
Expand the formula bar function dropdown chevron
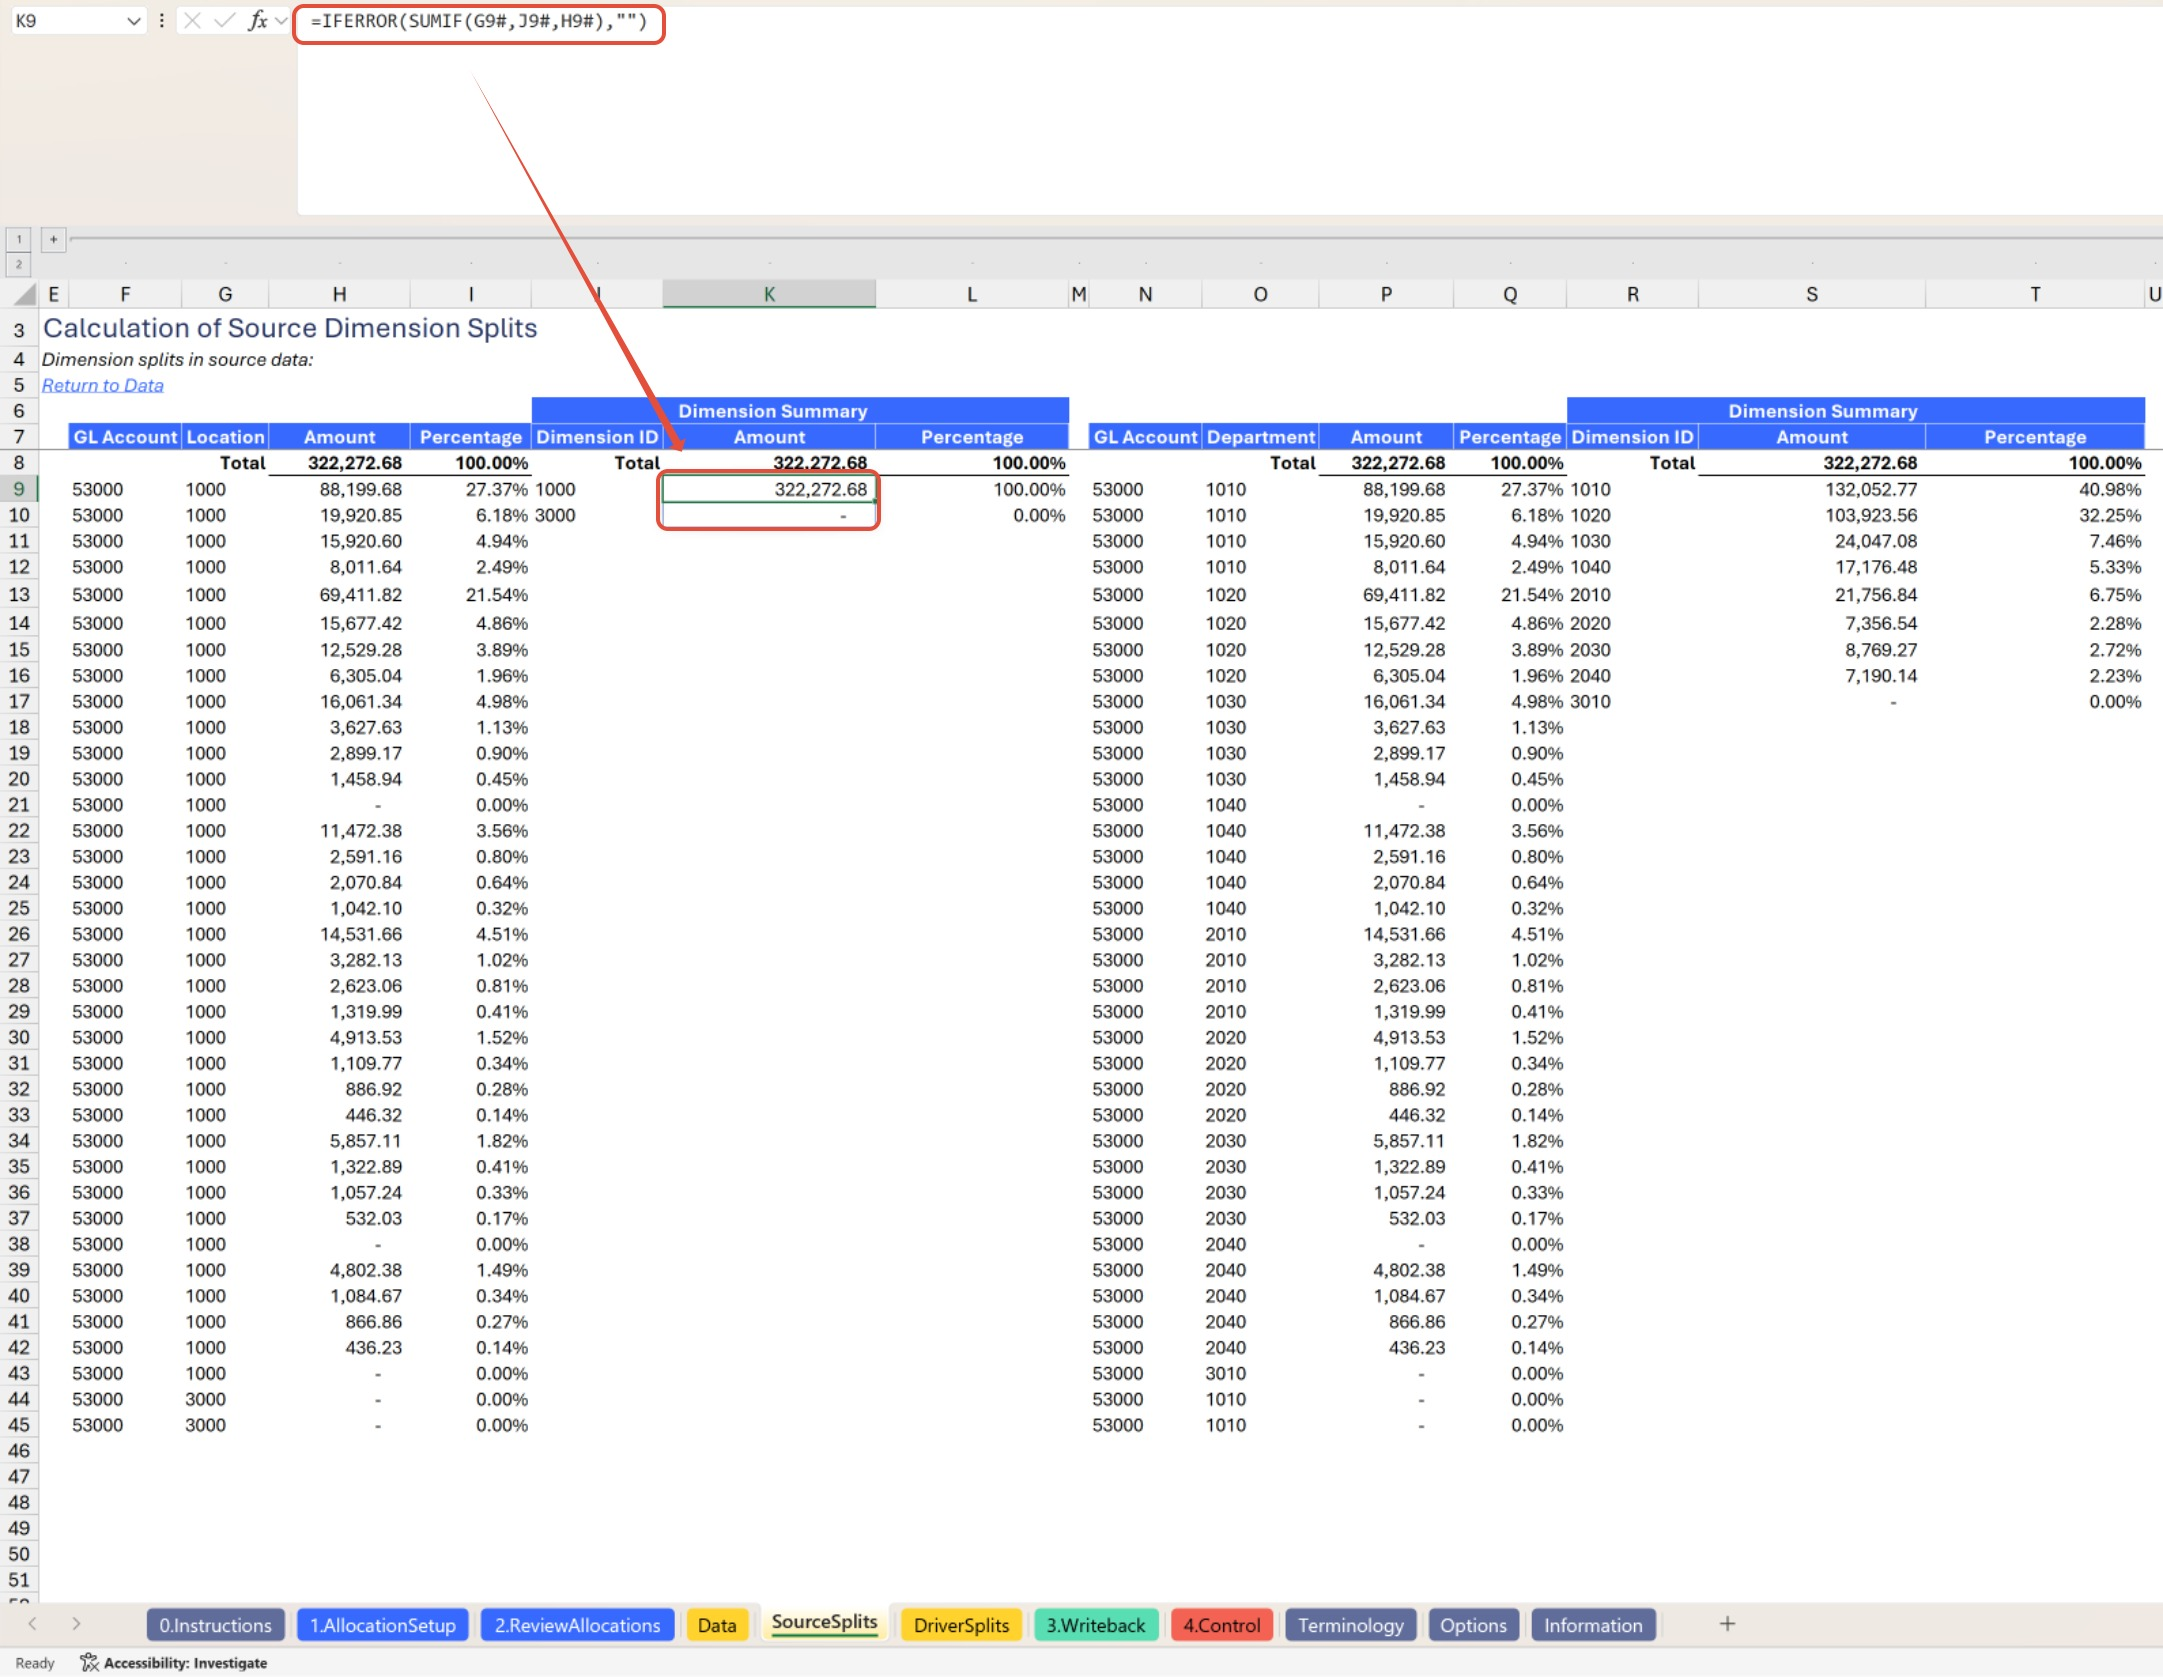(x=281, y=20)
